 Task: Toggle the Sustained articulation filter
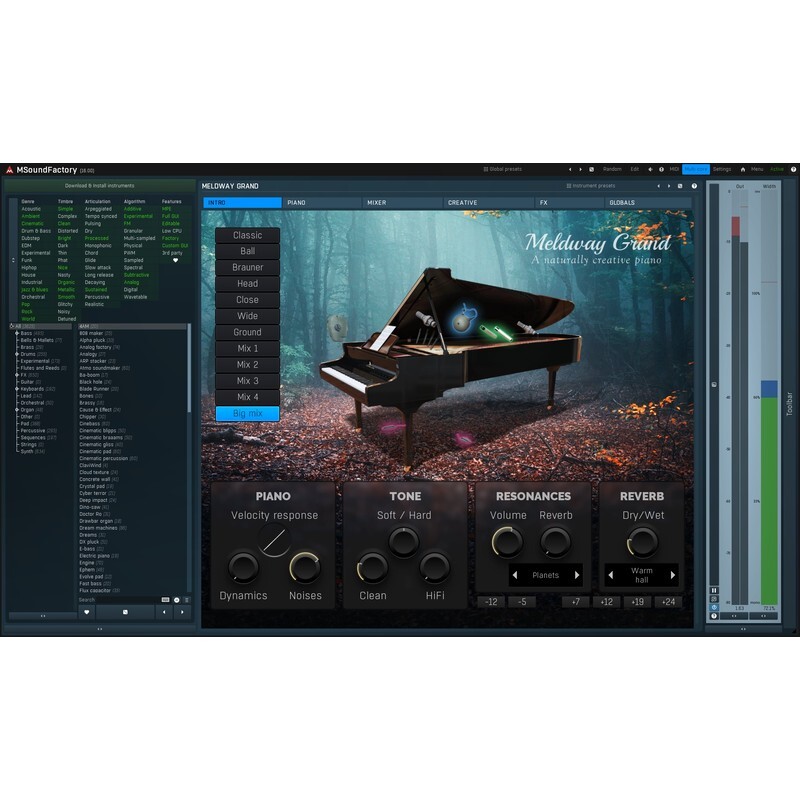tap(96, 289)
